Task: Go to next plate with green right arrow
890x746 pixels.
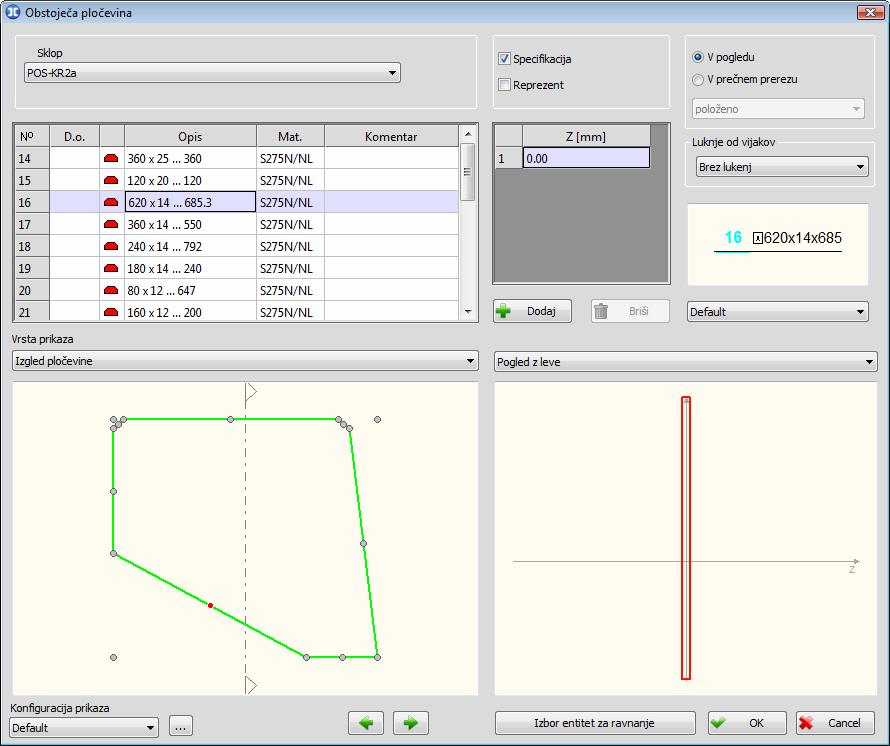Action: click(x=410, y=723)
